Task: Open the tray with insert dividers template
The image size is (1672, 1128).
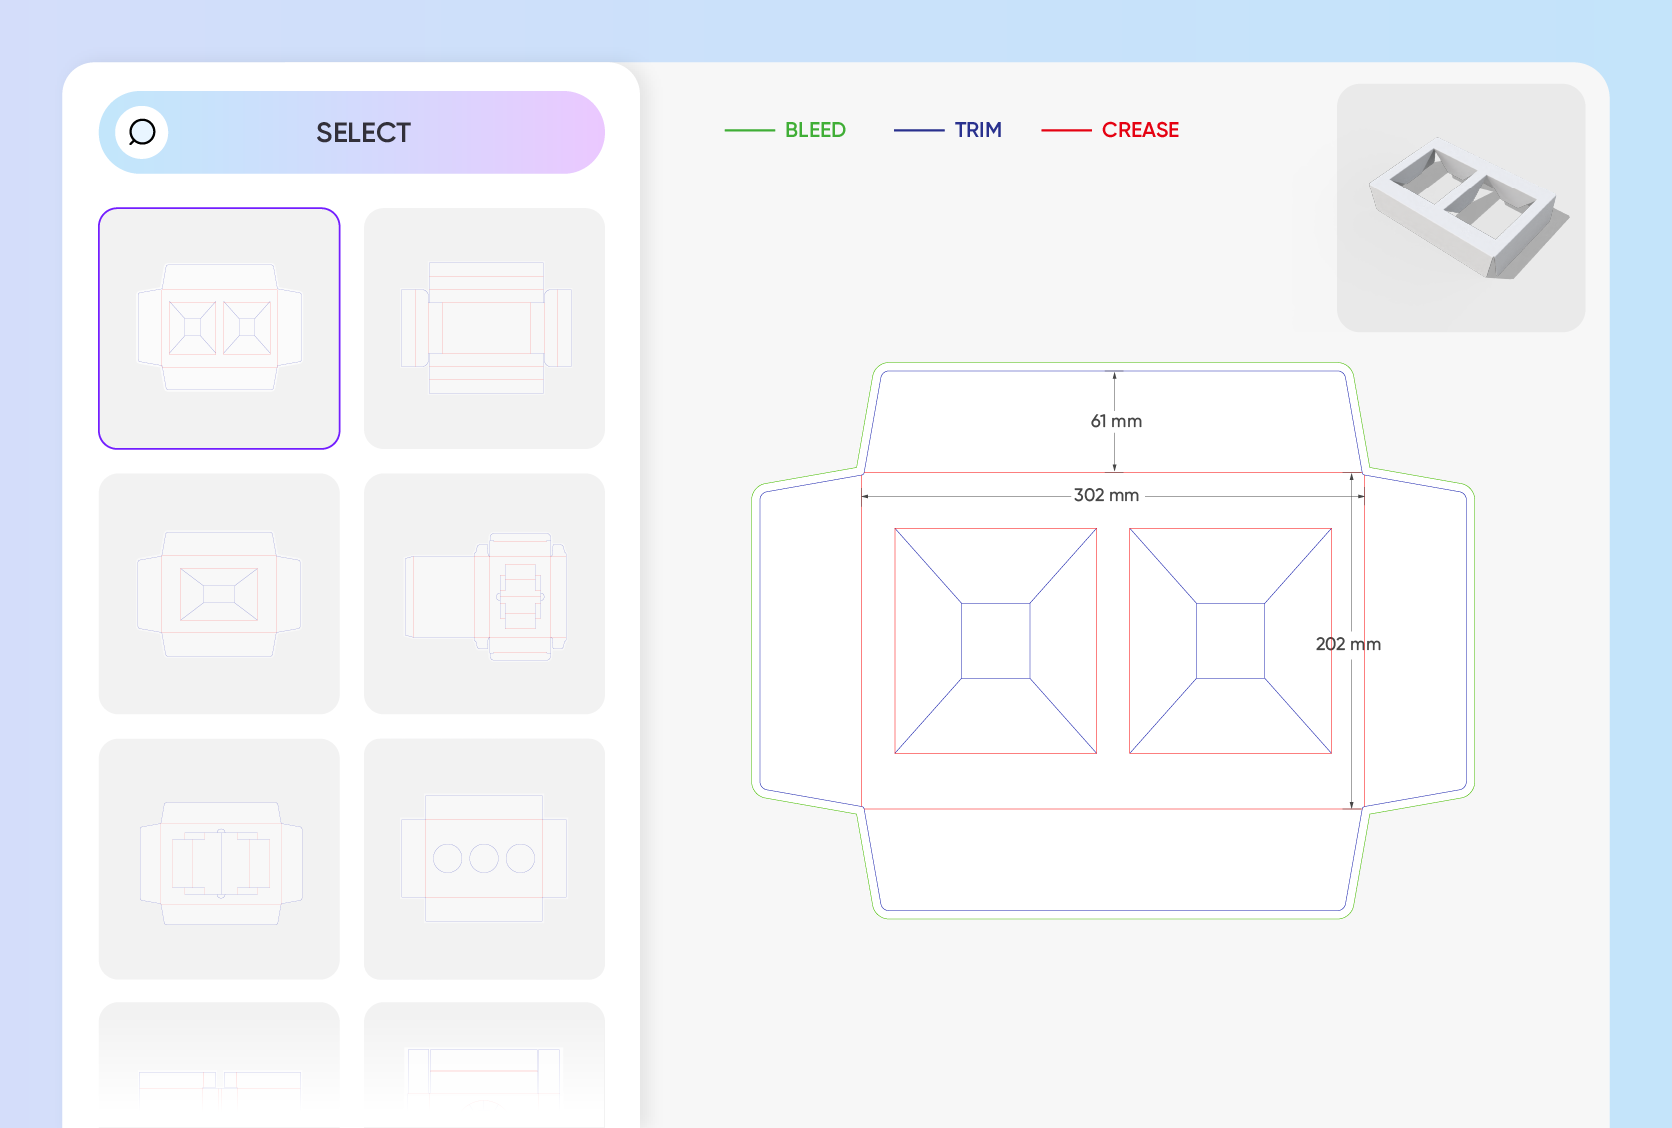Action: (x=219, y=859)
